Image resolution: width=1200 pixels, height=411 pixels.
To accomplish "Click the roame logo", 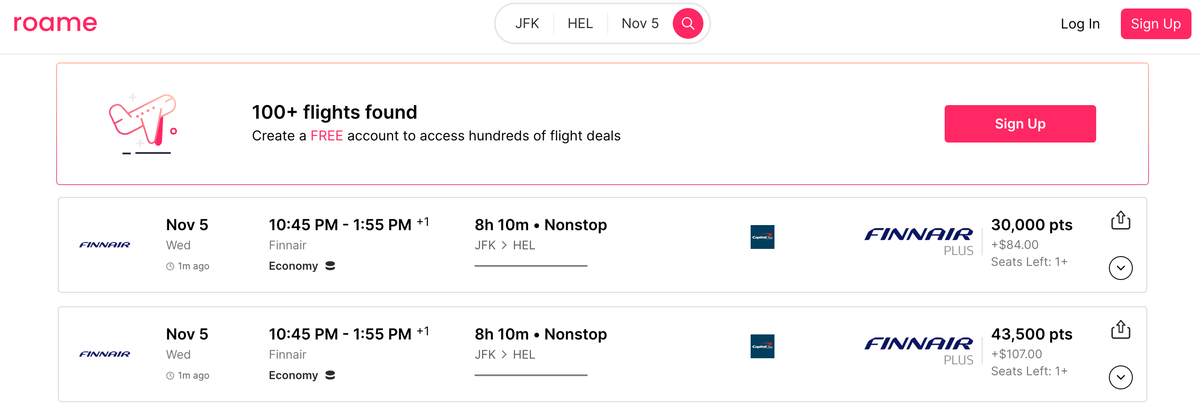I will 56,23.
